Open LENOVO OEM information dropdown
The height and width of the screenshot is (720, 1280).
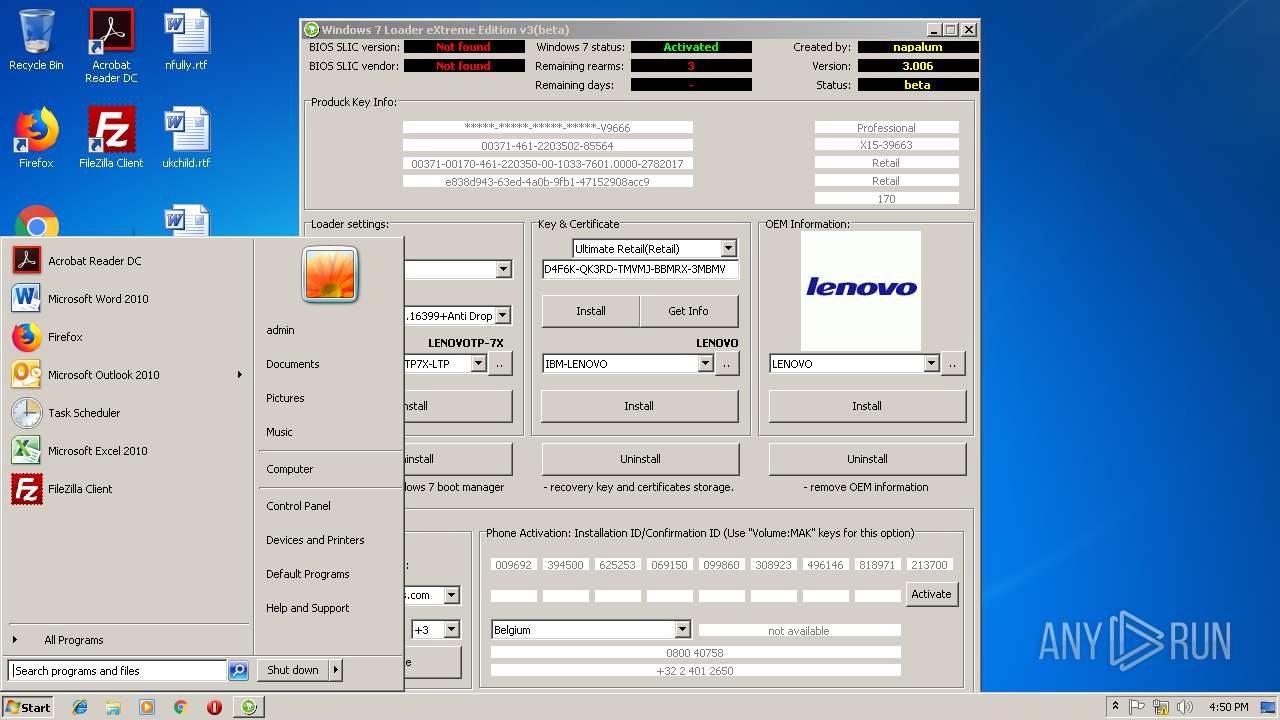click(x=931, y=364)
